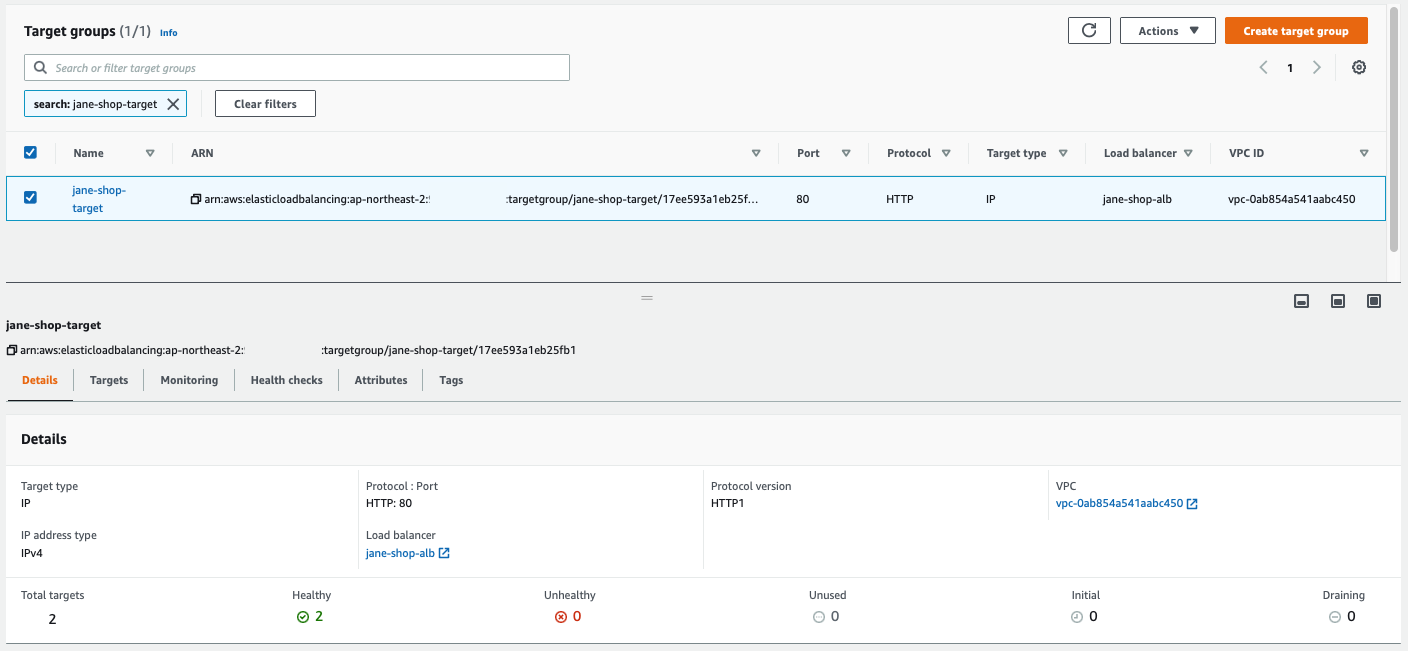
Task: Click 'jane-shop-alb' cell in Load balancer column
Action: tap(1137, 199)
